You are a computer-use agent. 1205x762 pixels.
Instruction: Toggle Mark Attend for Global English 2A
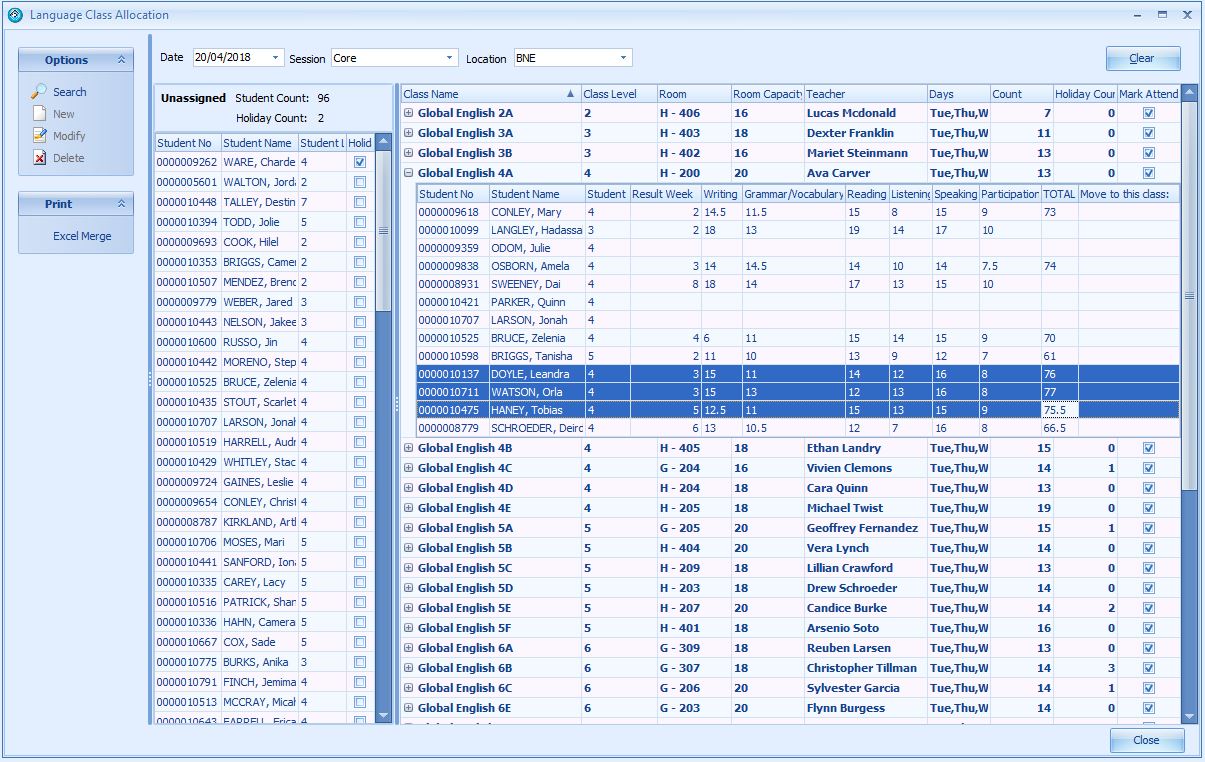pos(1149,113)
